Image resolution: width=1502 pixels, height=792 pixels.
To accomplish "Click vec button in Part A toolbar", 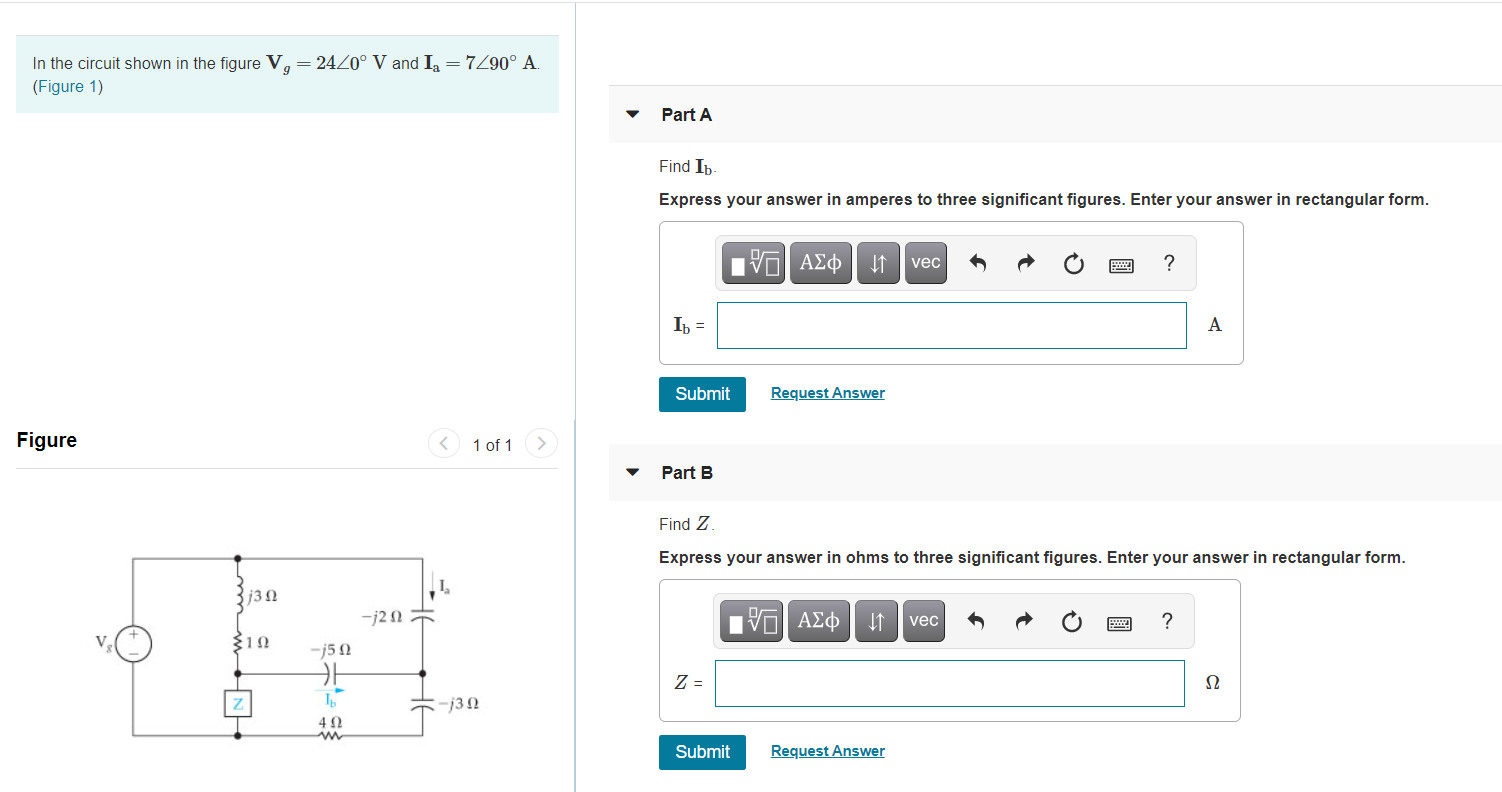I will coord(927,263).
